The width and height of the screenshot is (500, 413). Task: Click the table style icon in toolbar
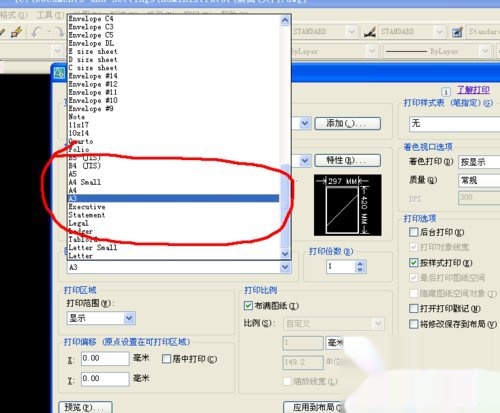457,32
